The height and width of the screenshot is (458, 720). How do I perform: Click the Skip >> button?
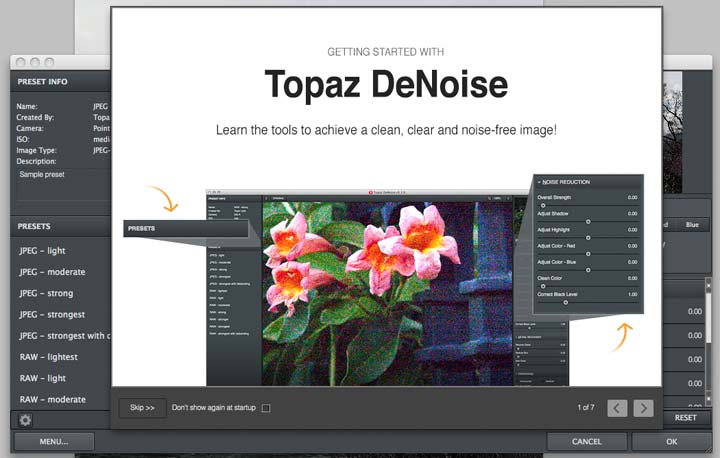[x=142, y=407]
